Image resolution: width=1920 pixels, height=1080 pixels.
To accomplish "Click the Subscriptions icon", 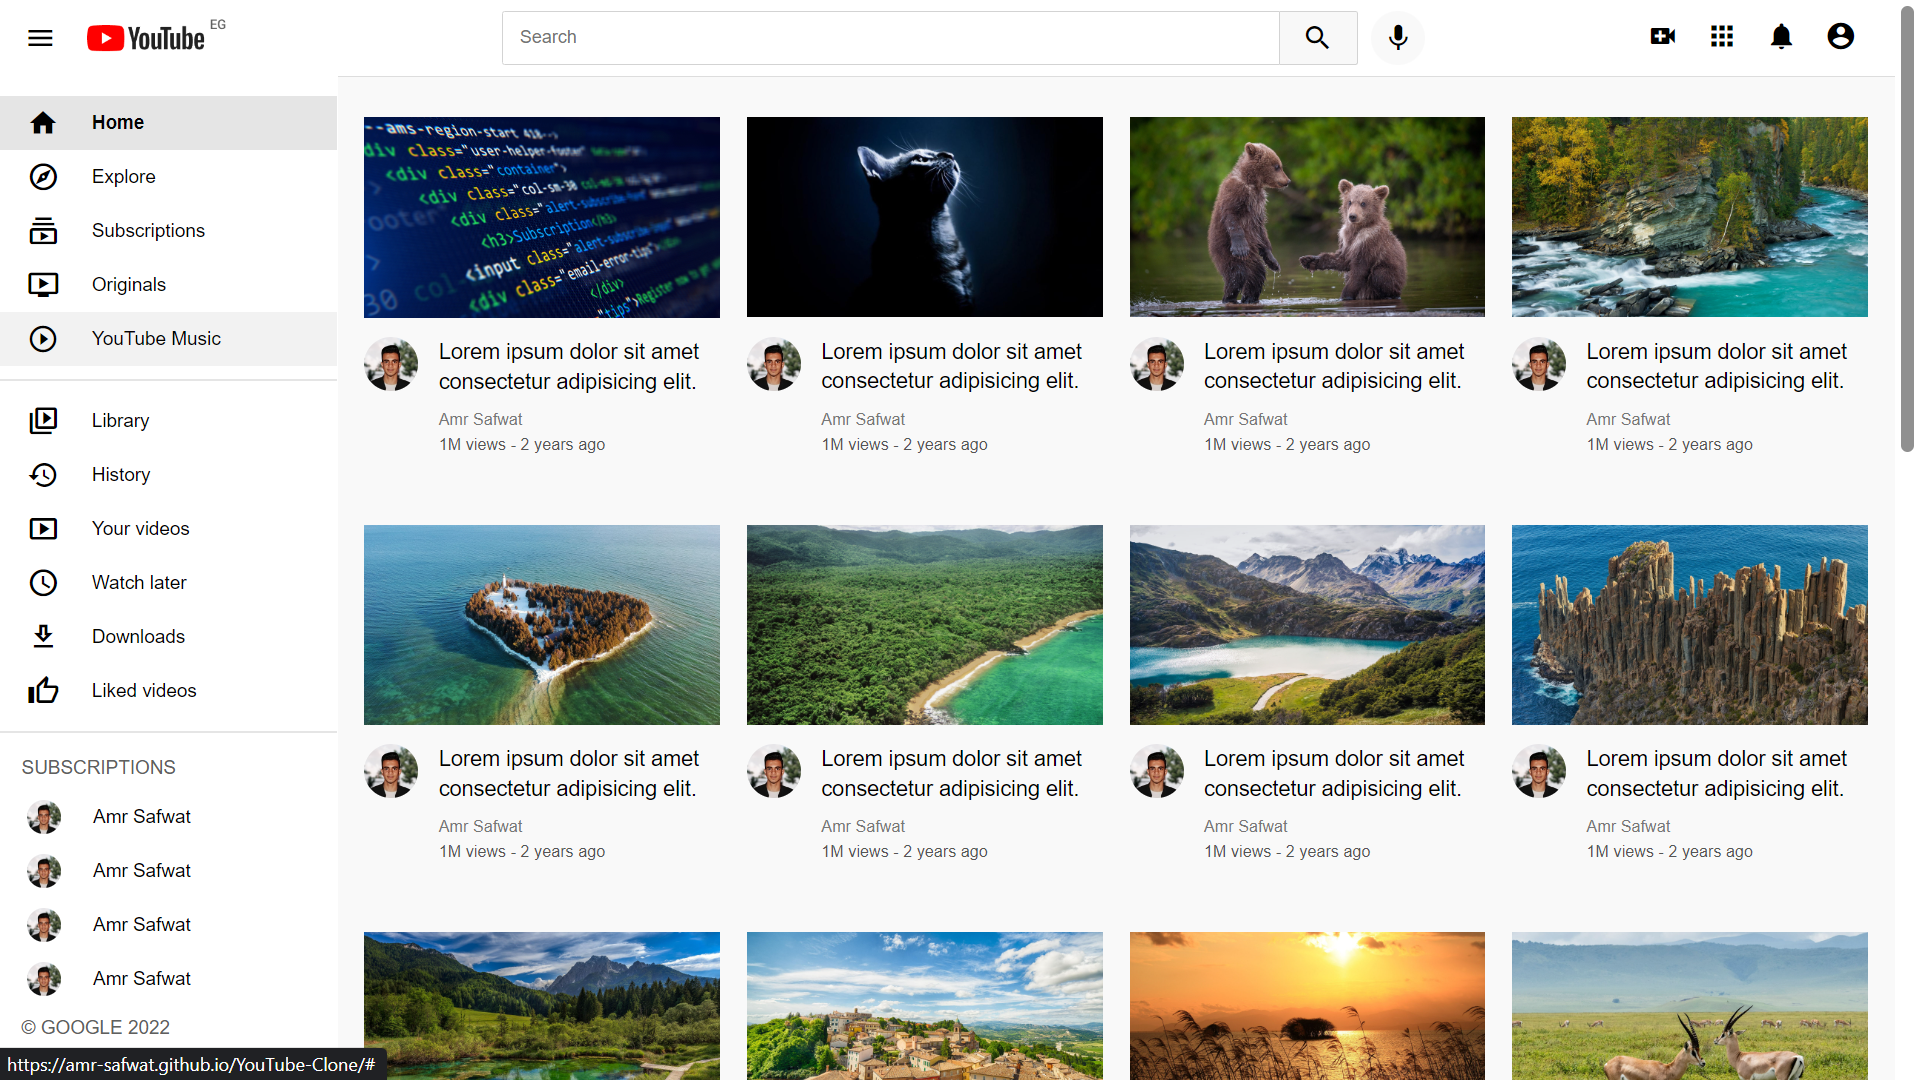I will [x=43, y=231].
